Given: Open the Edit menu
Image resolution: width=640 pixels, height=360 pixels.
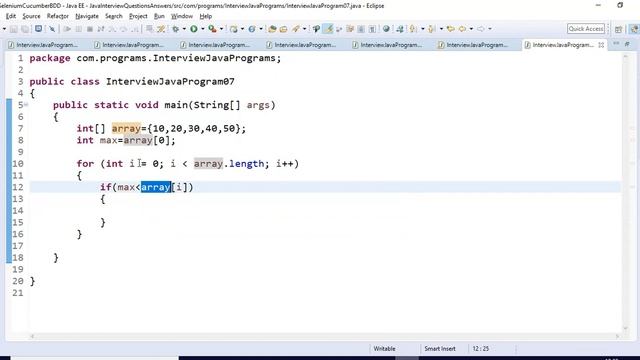Looking at the screenshot, I should (x=11, y=16).
